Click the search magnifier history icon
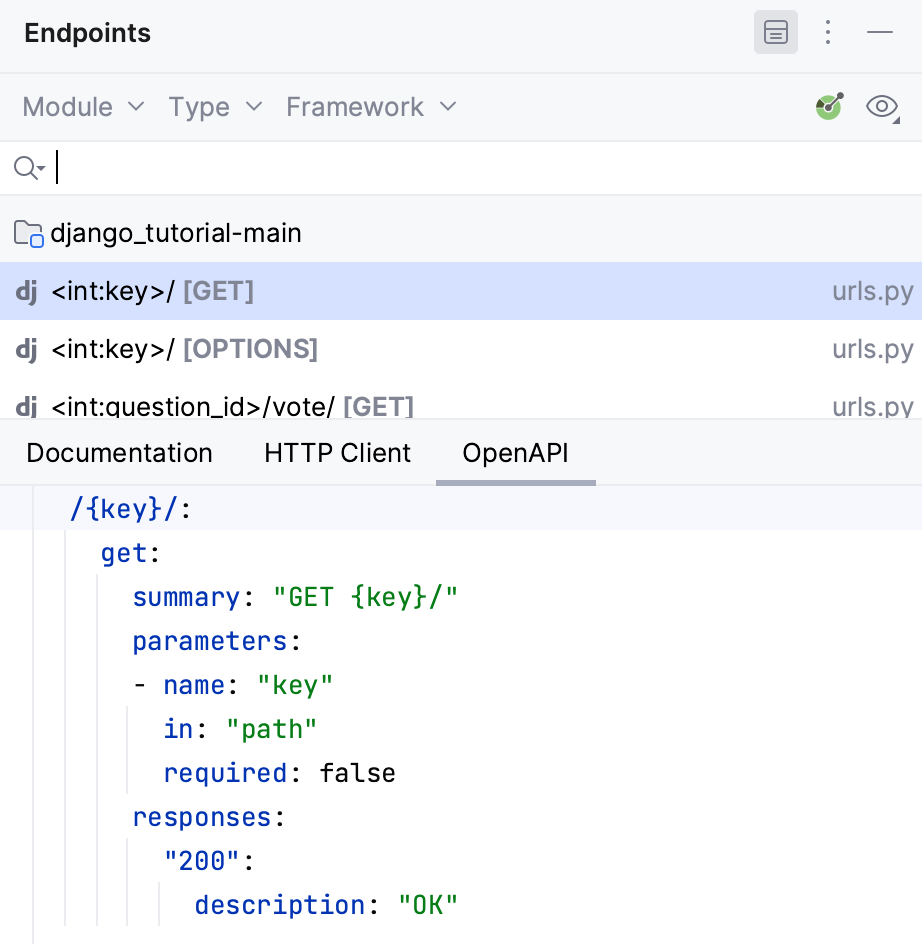 [29, 168]
